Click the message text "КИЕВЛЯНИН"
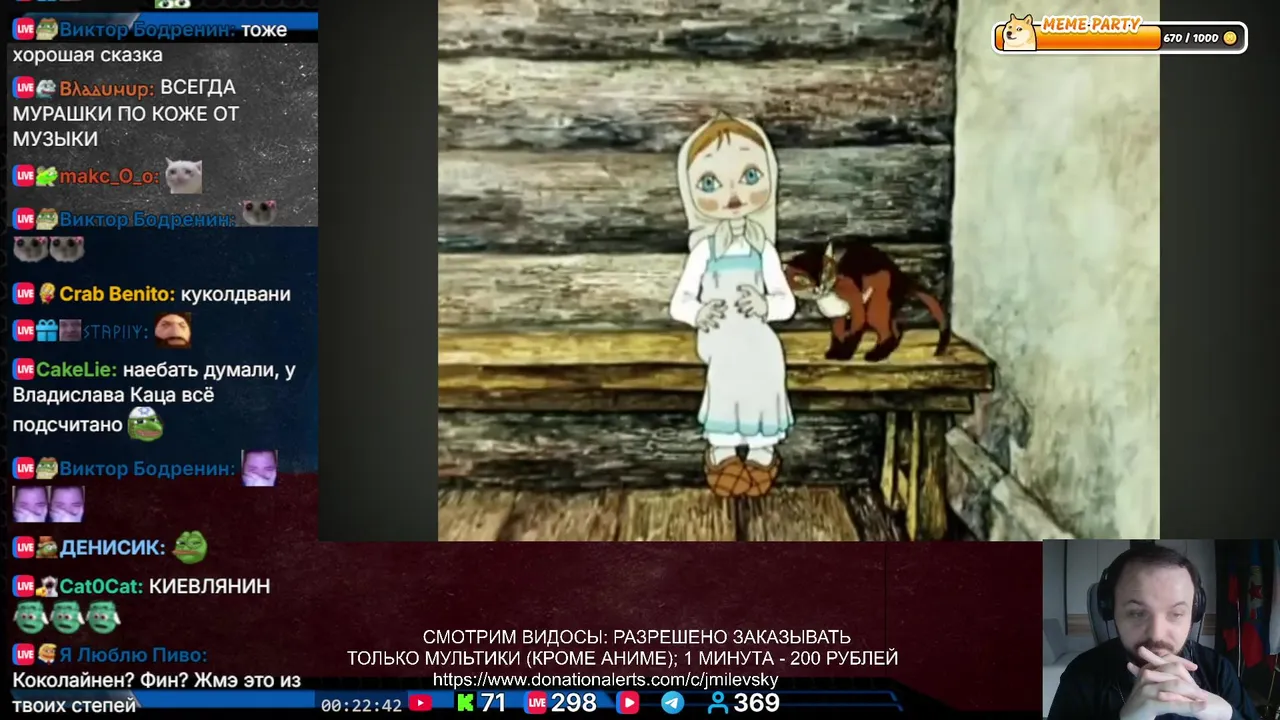This screenshot has width=1280, height=720. [209, 586]
